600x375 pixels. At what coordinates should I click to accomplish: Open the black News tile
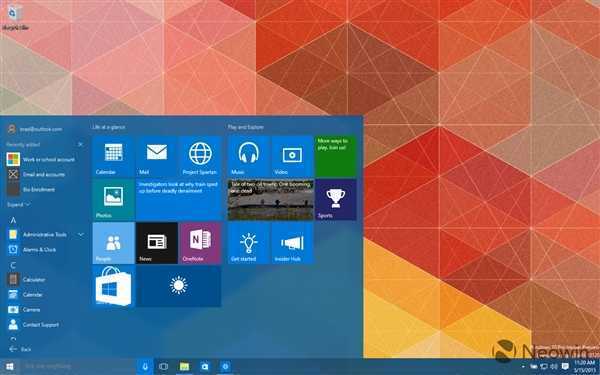point(157,243)
